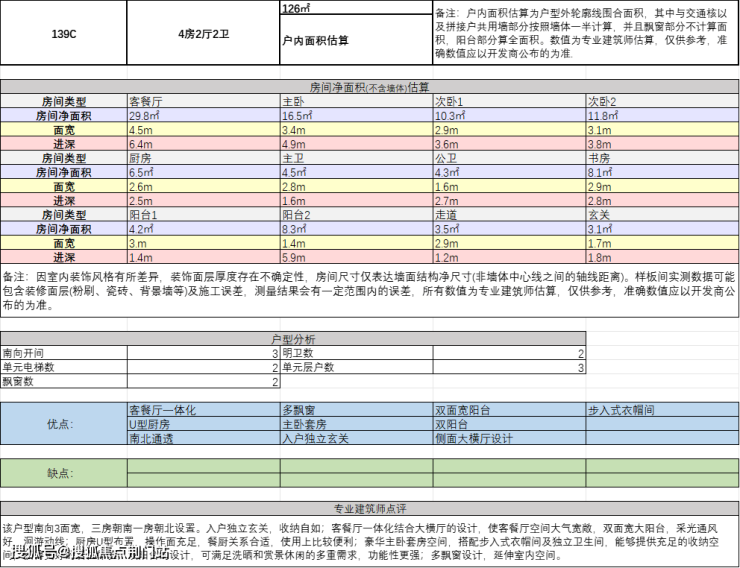The image size is (740, 568).
Task: Select the 双面宽阳台 cell
Action: point(510,409)
